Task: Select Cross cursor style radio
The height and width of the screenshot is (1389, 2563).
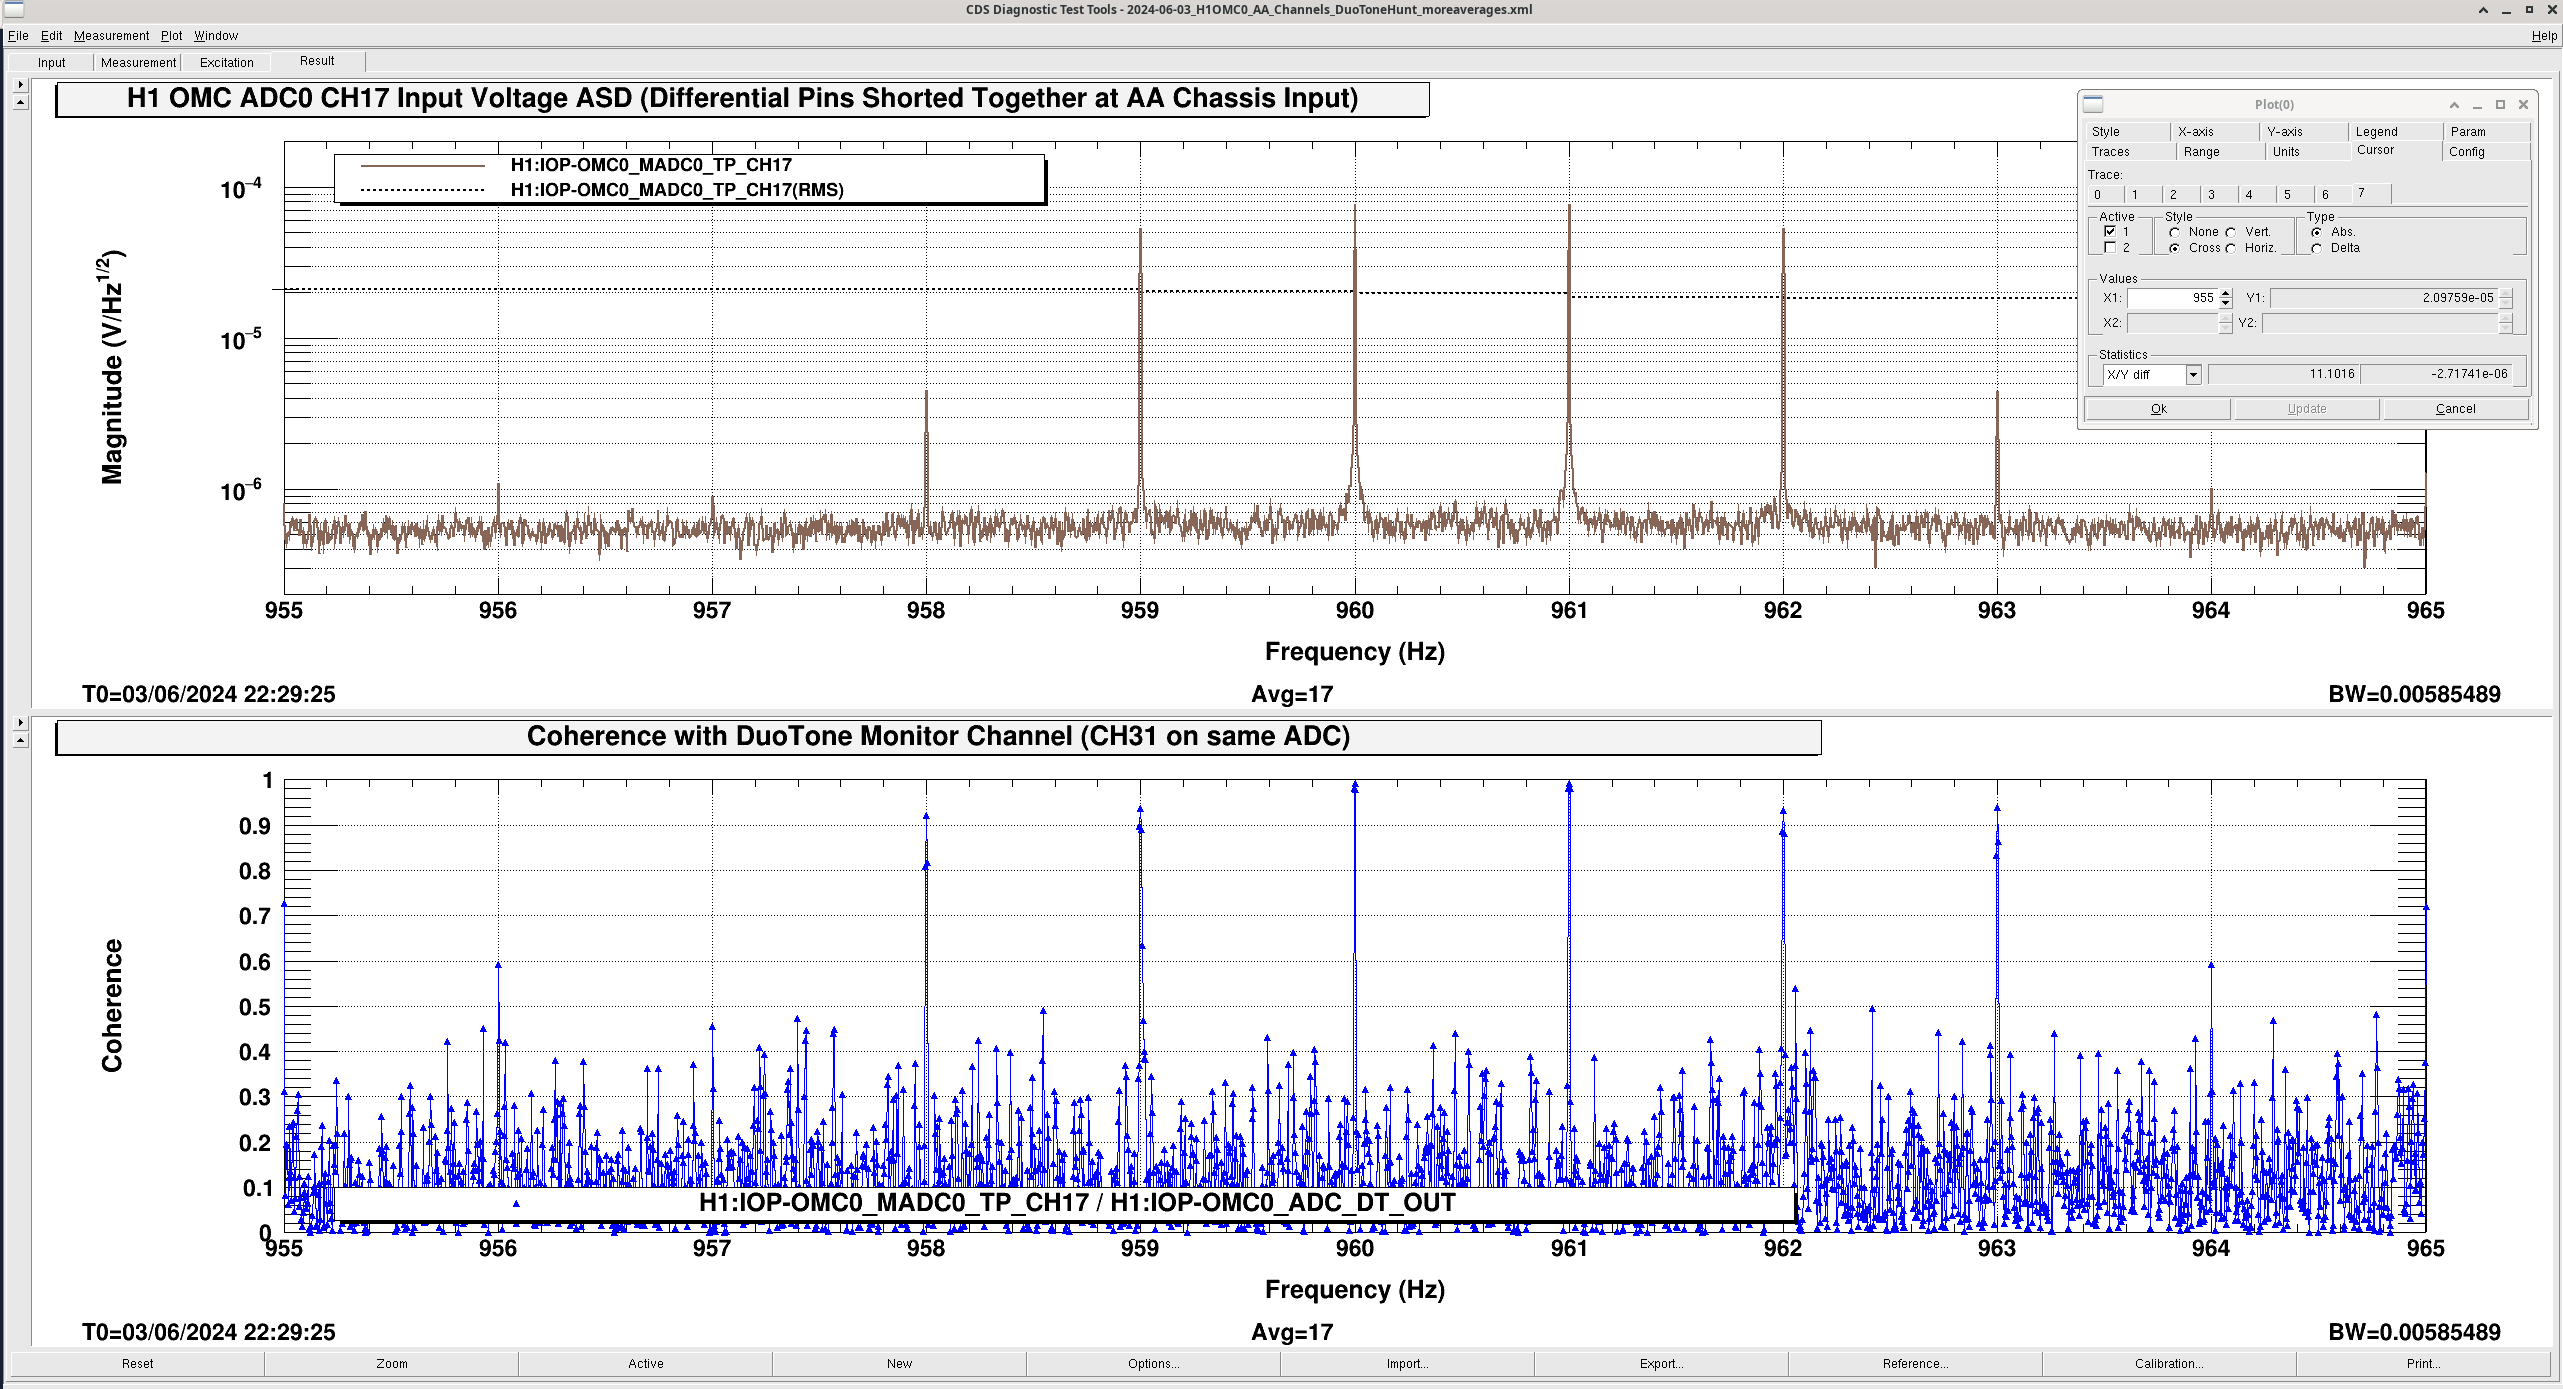Action: (x=2174, y=248)
